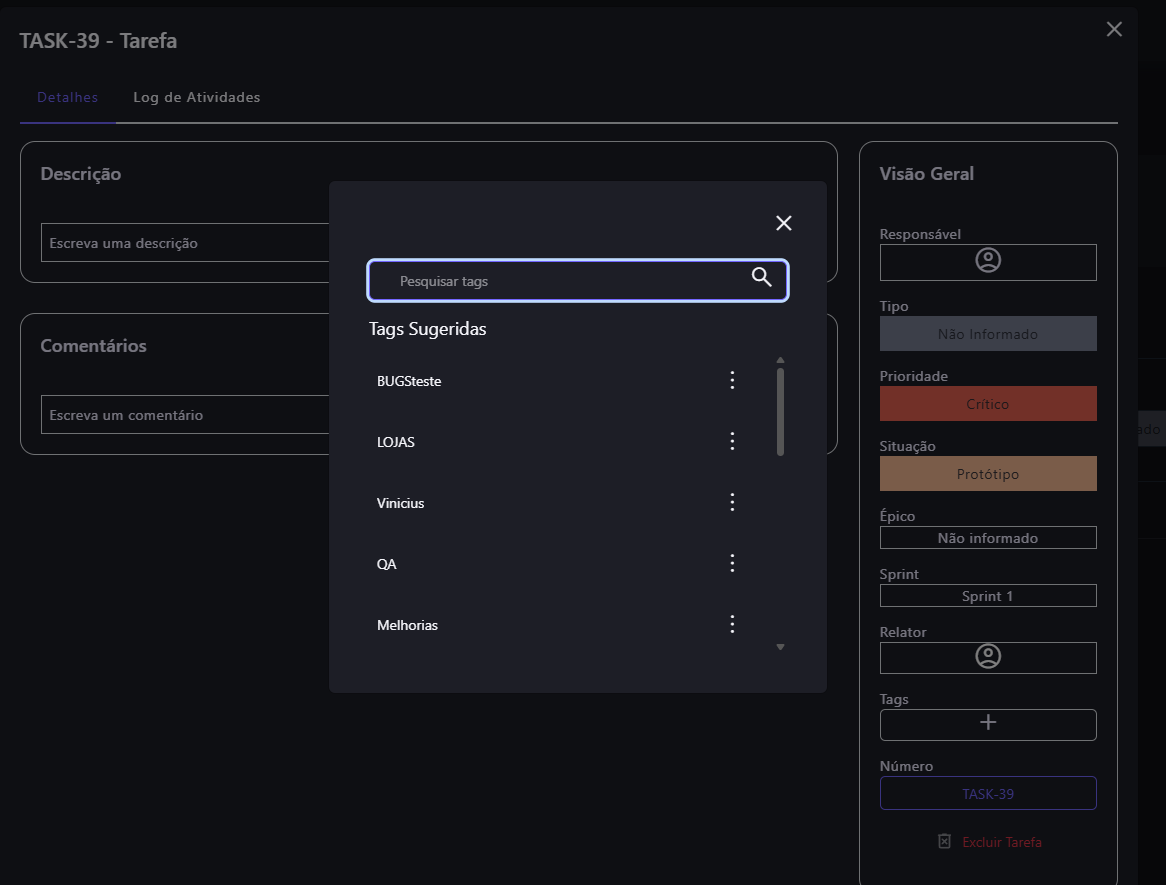Open three-dot menu next to LOJAS tag
This screenshot has height=885, width=1166.
coord(732,441)
